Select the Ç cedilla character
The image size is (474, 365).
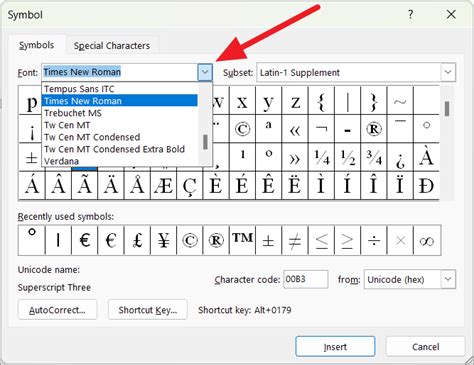click(x=190, y=186)
